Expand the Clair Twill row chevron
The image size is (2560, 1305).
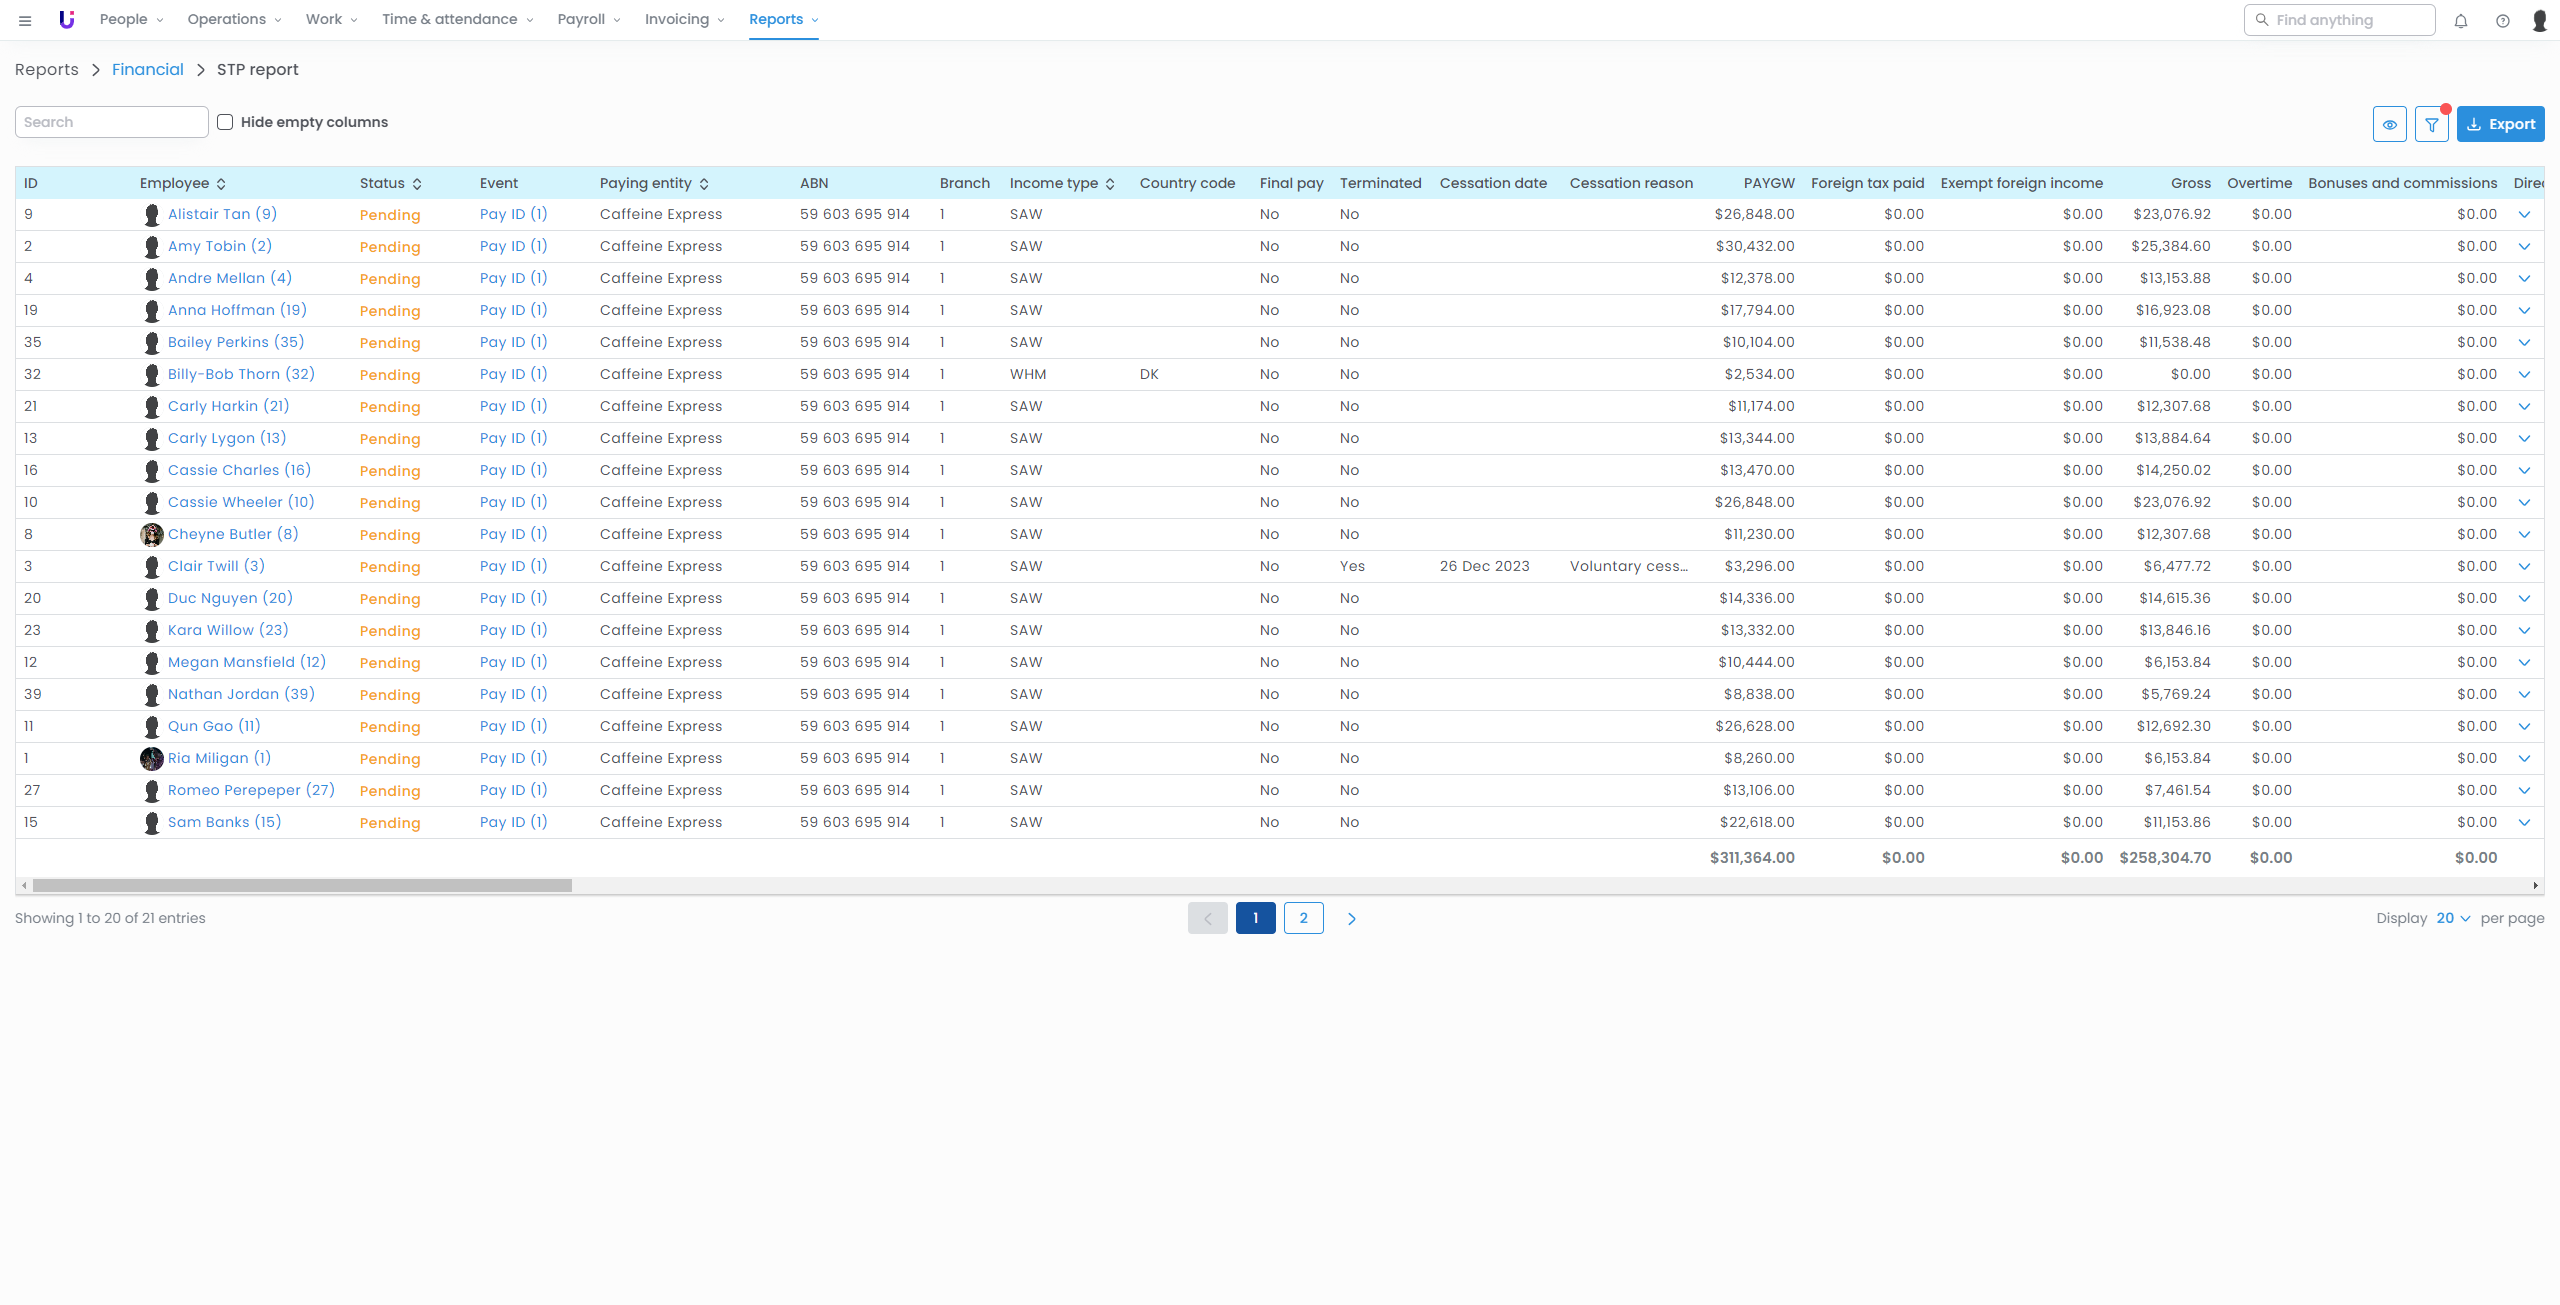coord(2524,566)
